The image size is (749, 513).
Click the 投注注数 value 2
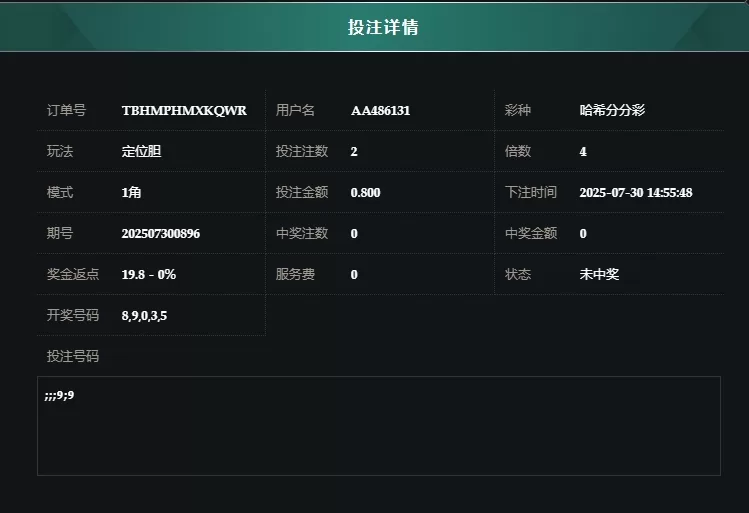point(354,152)
